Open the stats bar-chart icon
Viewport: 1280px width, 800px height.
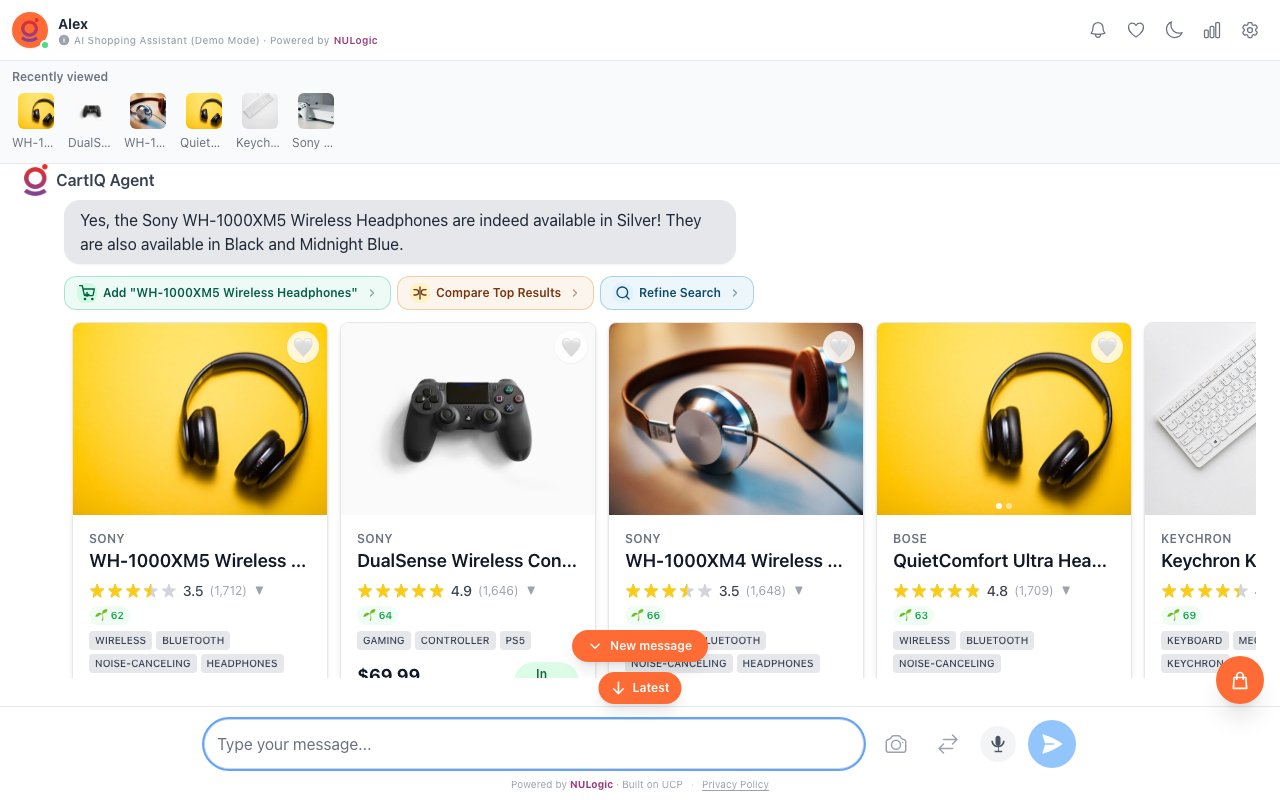tap(1212, 30)
